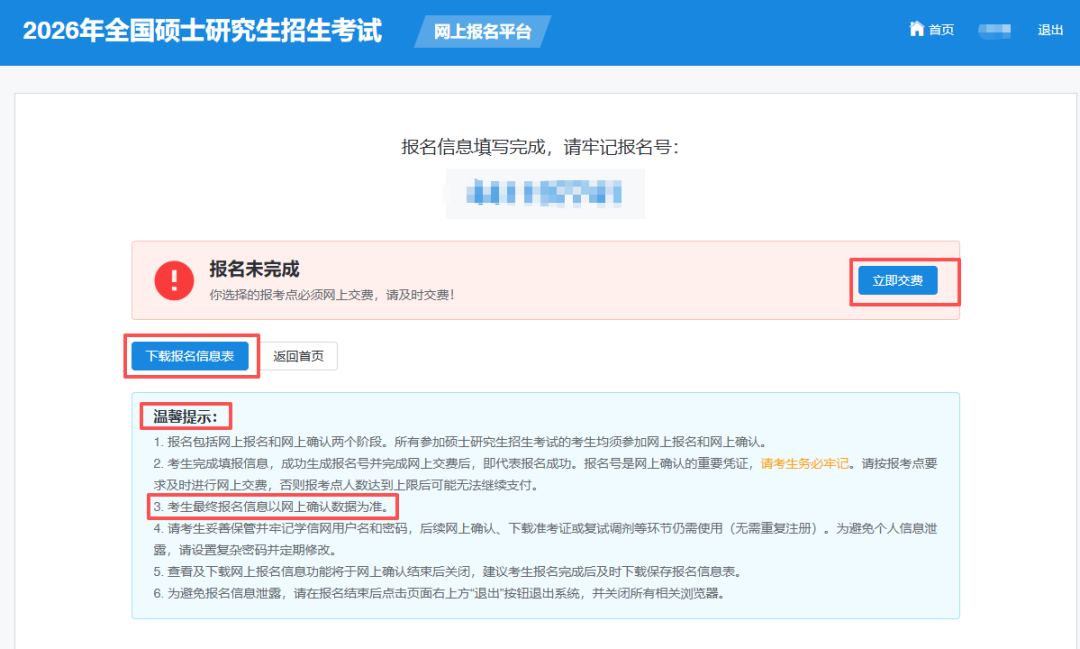
Task: Click the 返回首页 button
Action: [299, 356]
